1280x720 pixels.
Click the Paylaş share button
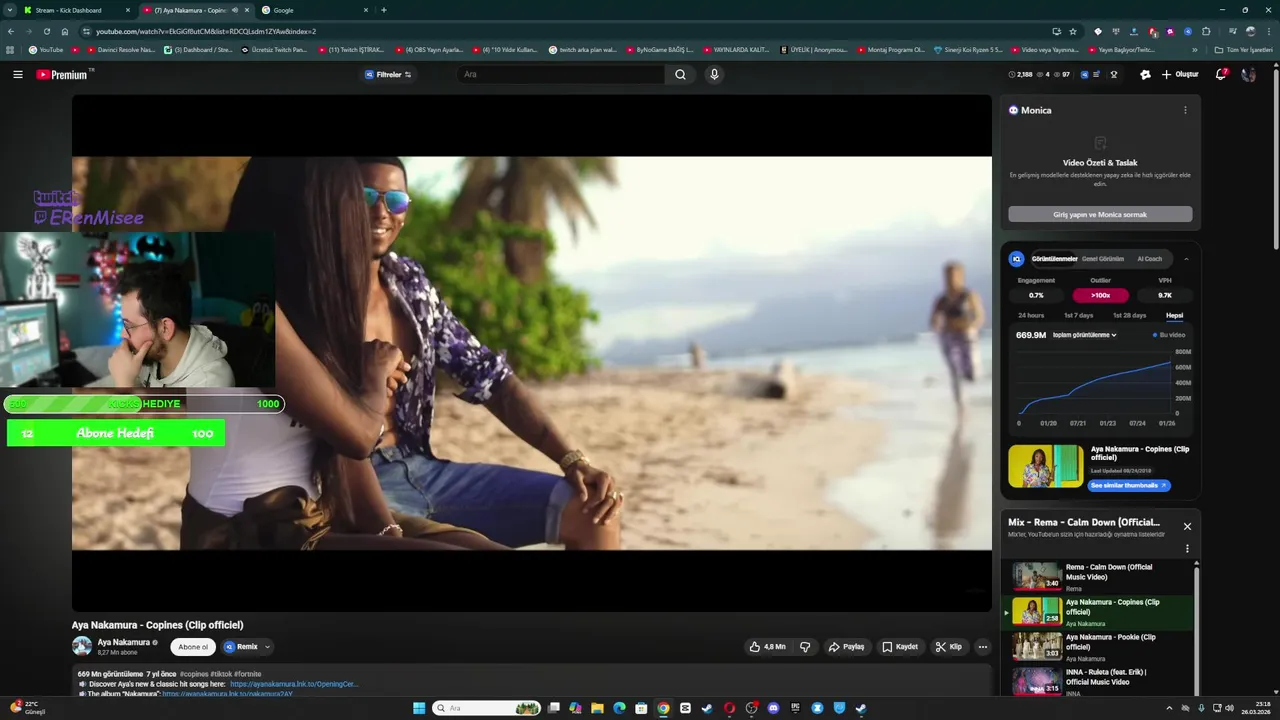coord(846,647)
